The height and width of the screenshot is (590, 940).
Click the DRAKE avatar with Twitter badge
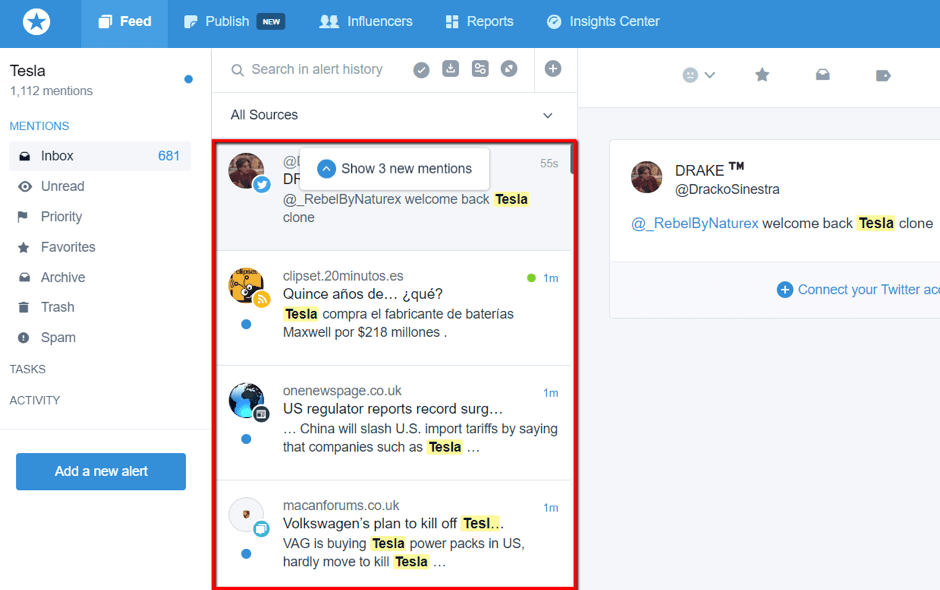pyautogui.click(x=248, y=171)
